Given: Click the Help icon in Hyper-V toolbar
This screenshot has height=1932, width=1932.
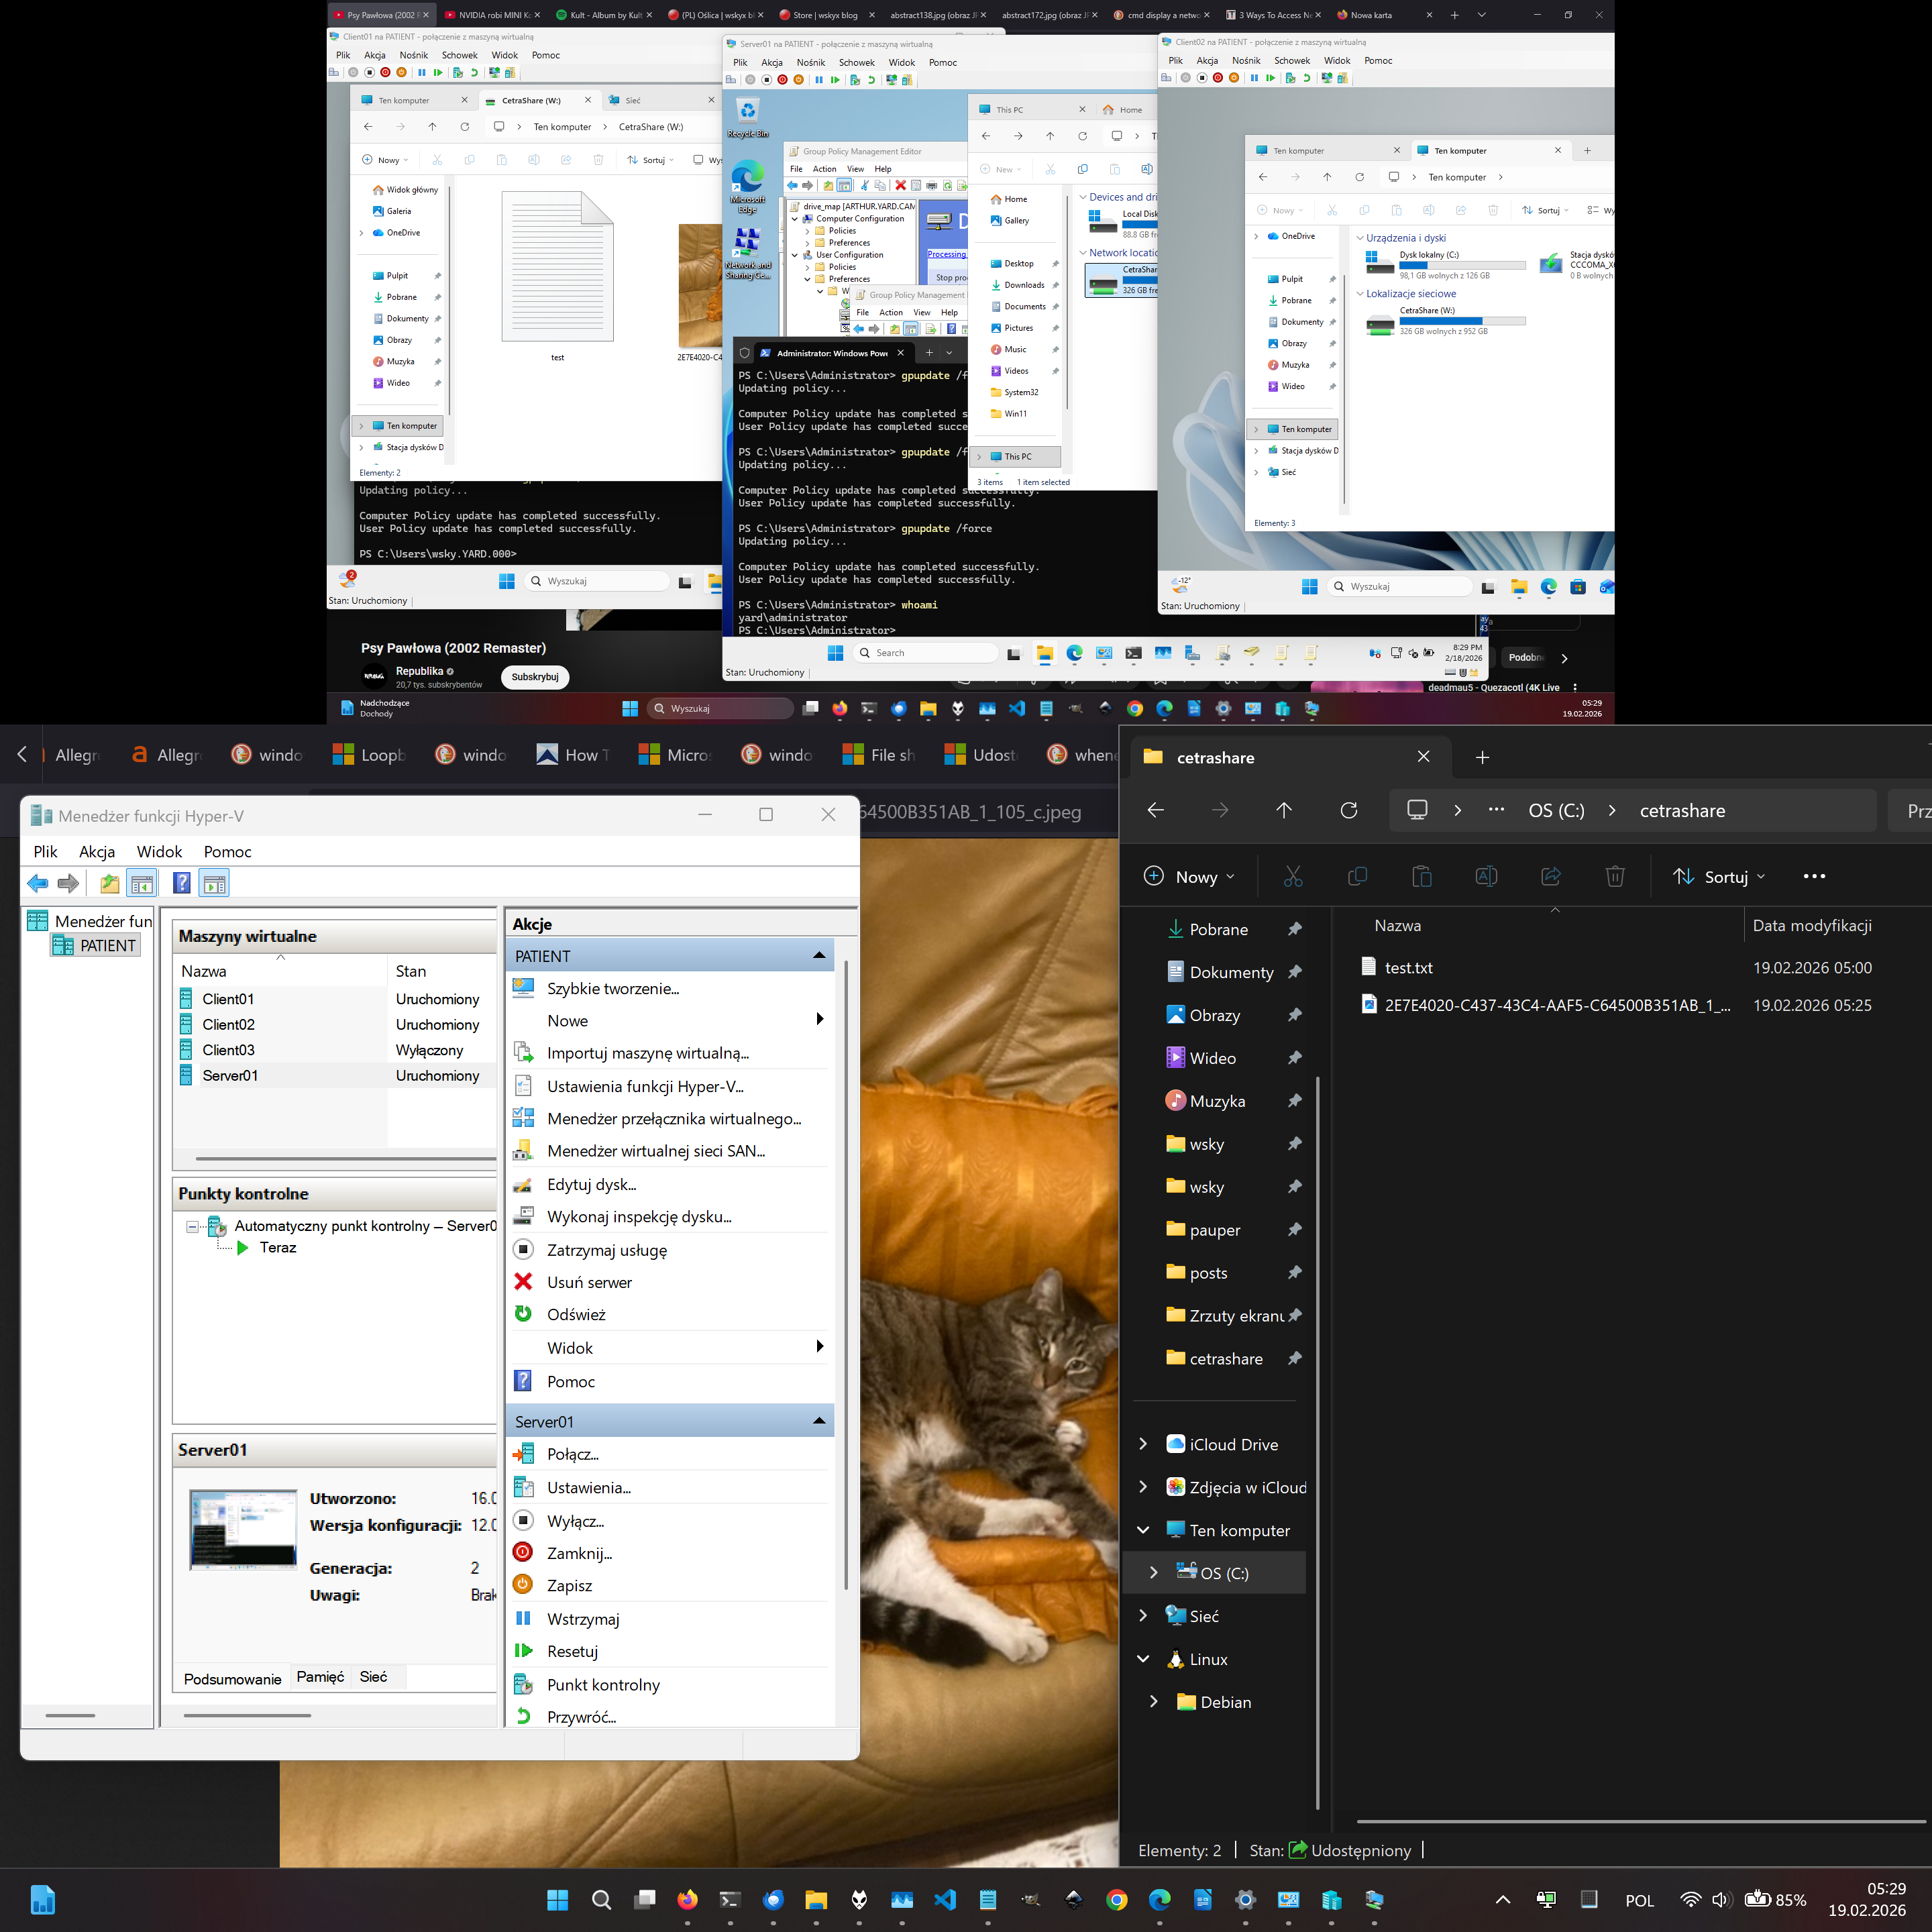Looking at the screenshot, I should (x=181, y=883).
